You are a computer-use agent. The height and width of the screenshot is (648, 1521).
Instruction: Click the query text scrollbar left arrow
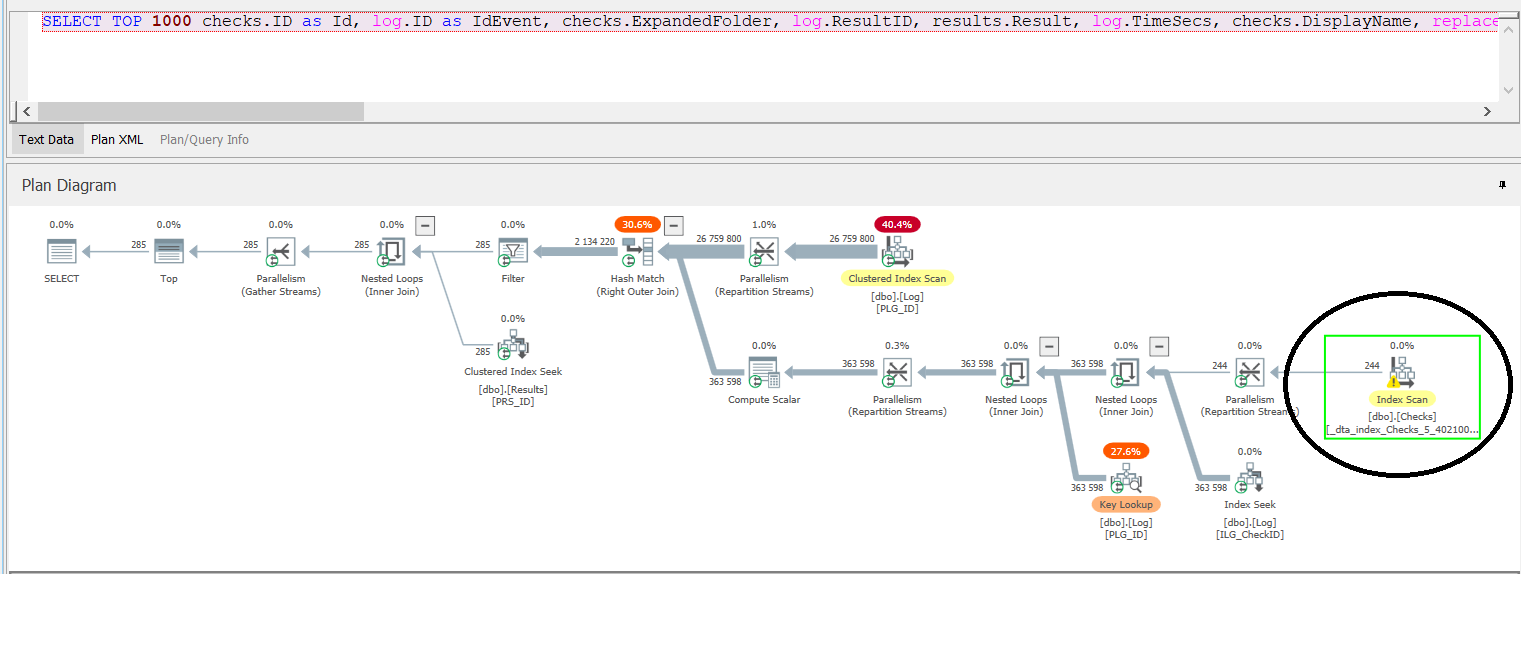coord(27,112)
